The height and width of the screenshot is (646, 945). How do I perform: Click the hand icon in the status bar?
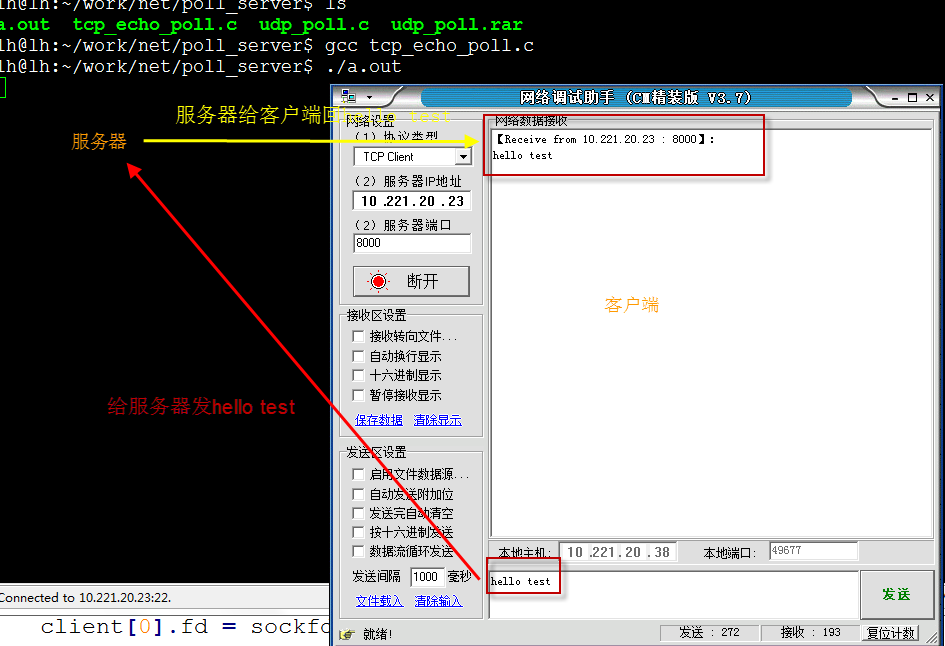coord(347,634)
